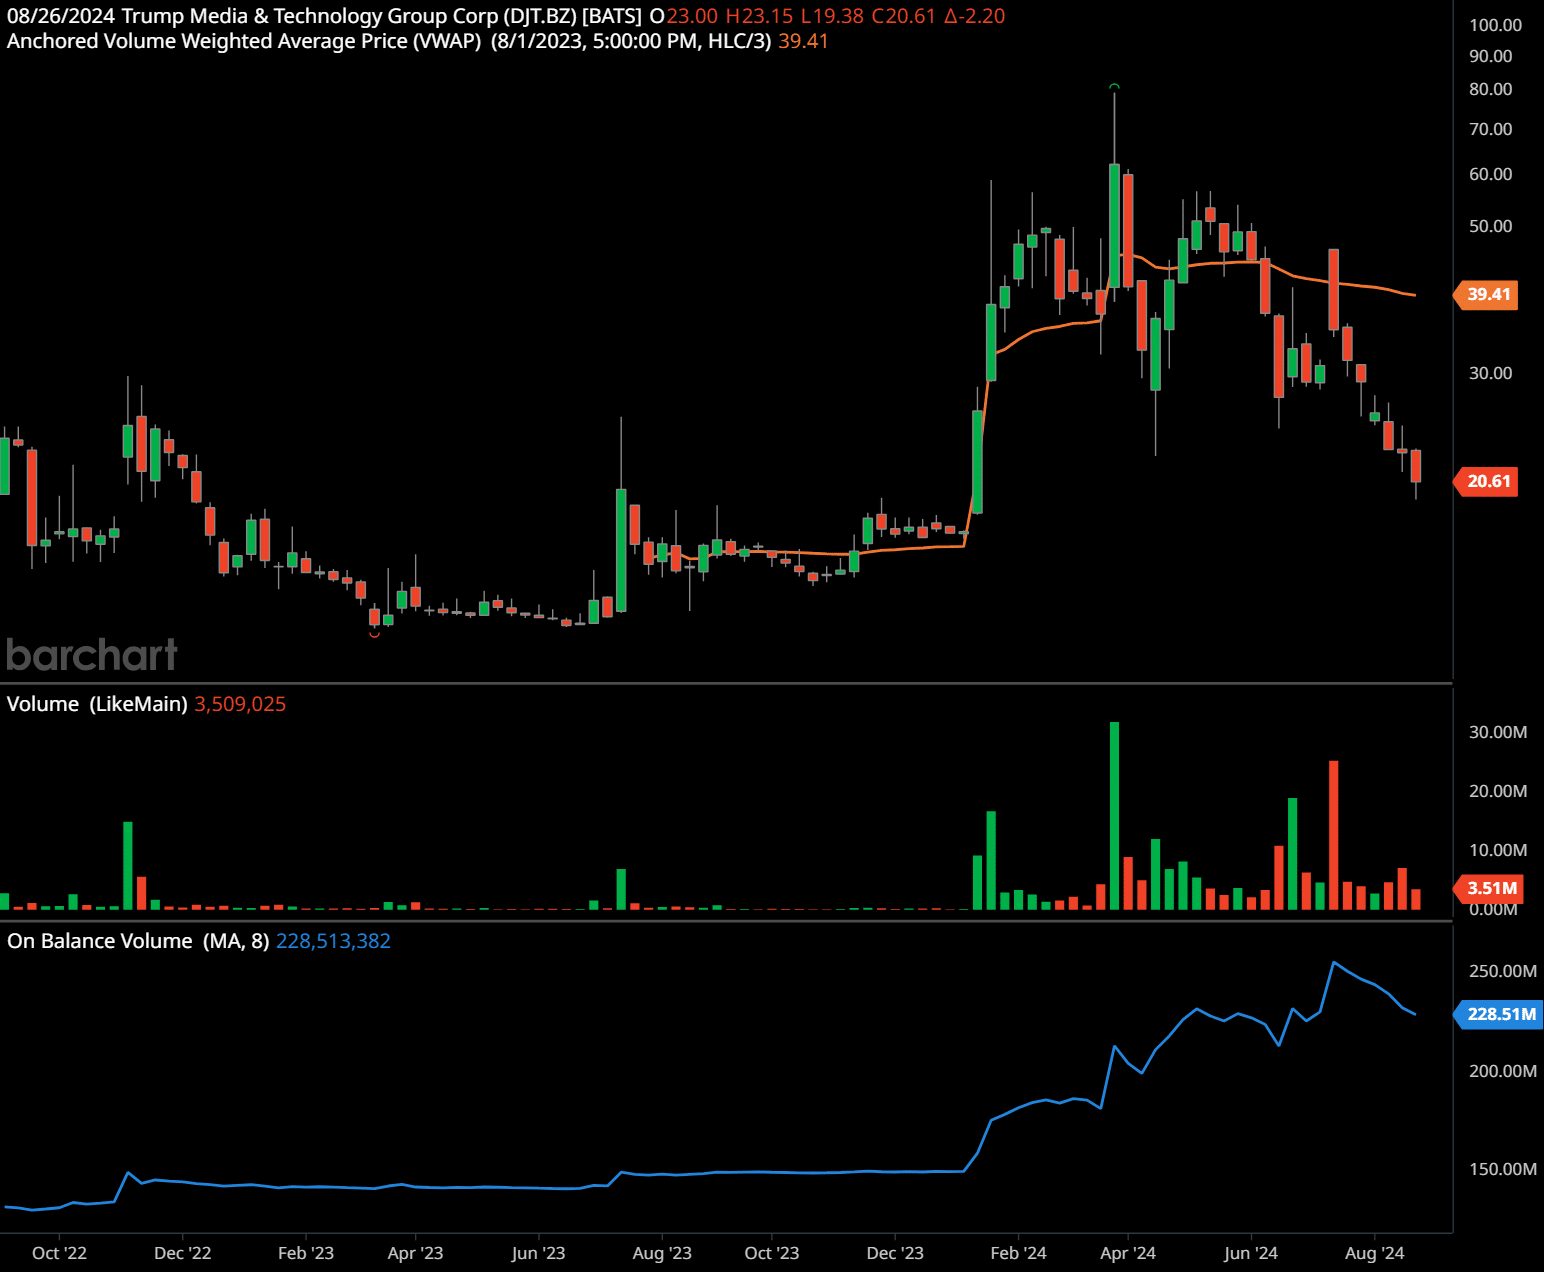
Task: Click the tallest green volume bar near Apr '24
Action: 1114,815
